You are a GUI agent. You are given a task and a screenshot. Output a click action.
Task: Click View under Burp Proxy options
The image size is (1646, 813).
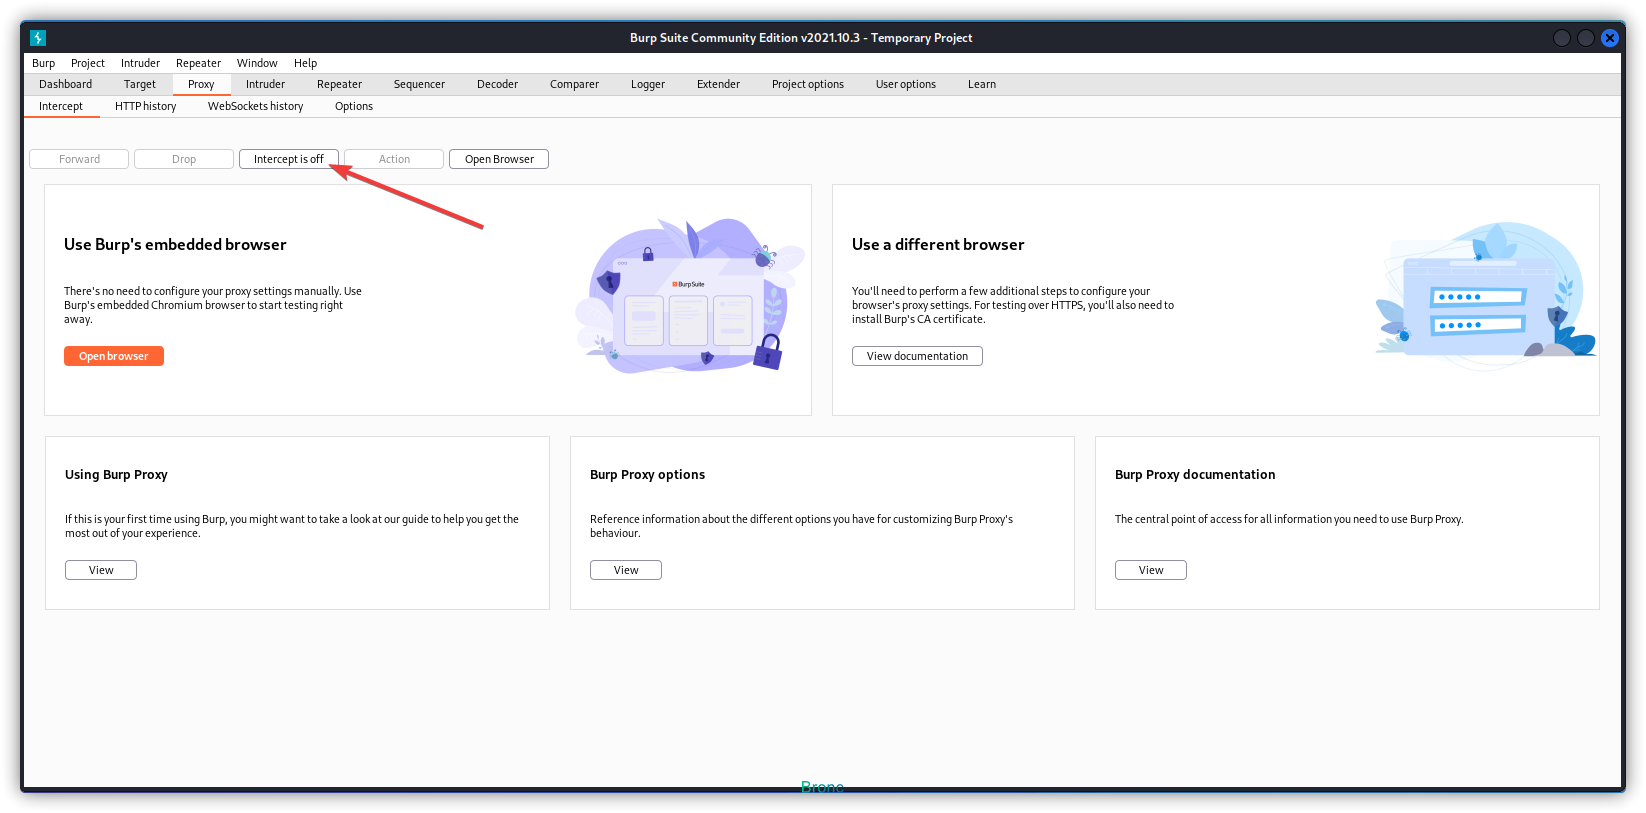(x=626, y=570)
